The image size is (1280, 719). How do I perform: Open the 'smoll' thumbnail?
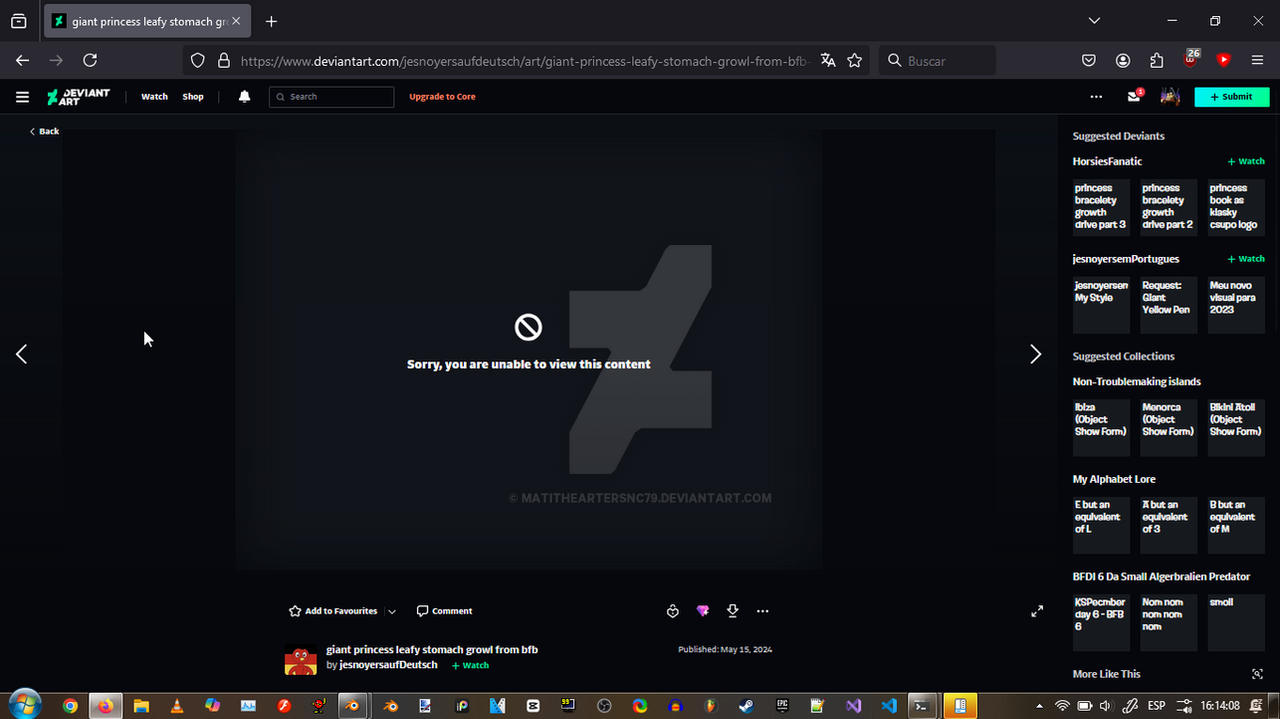[x=1236, y=622]
